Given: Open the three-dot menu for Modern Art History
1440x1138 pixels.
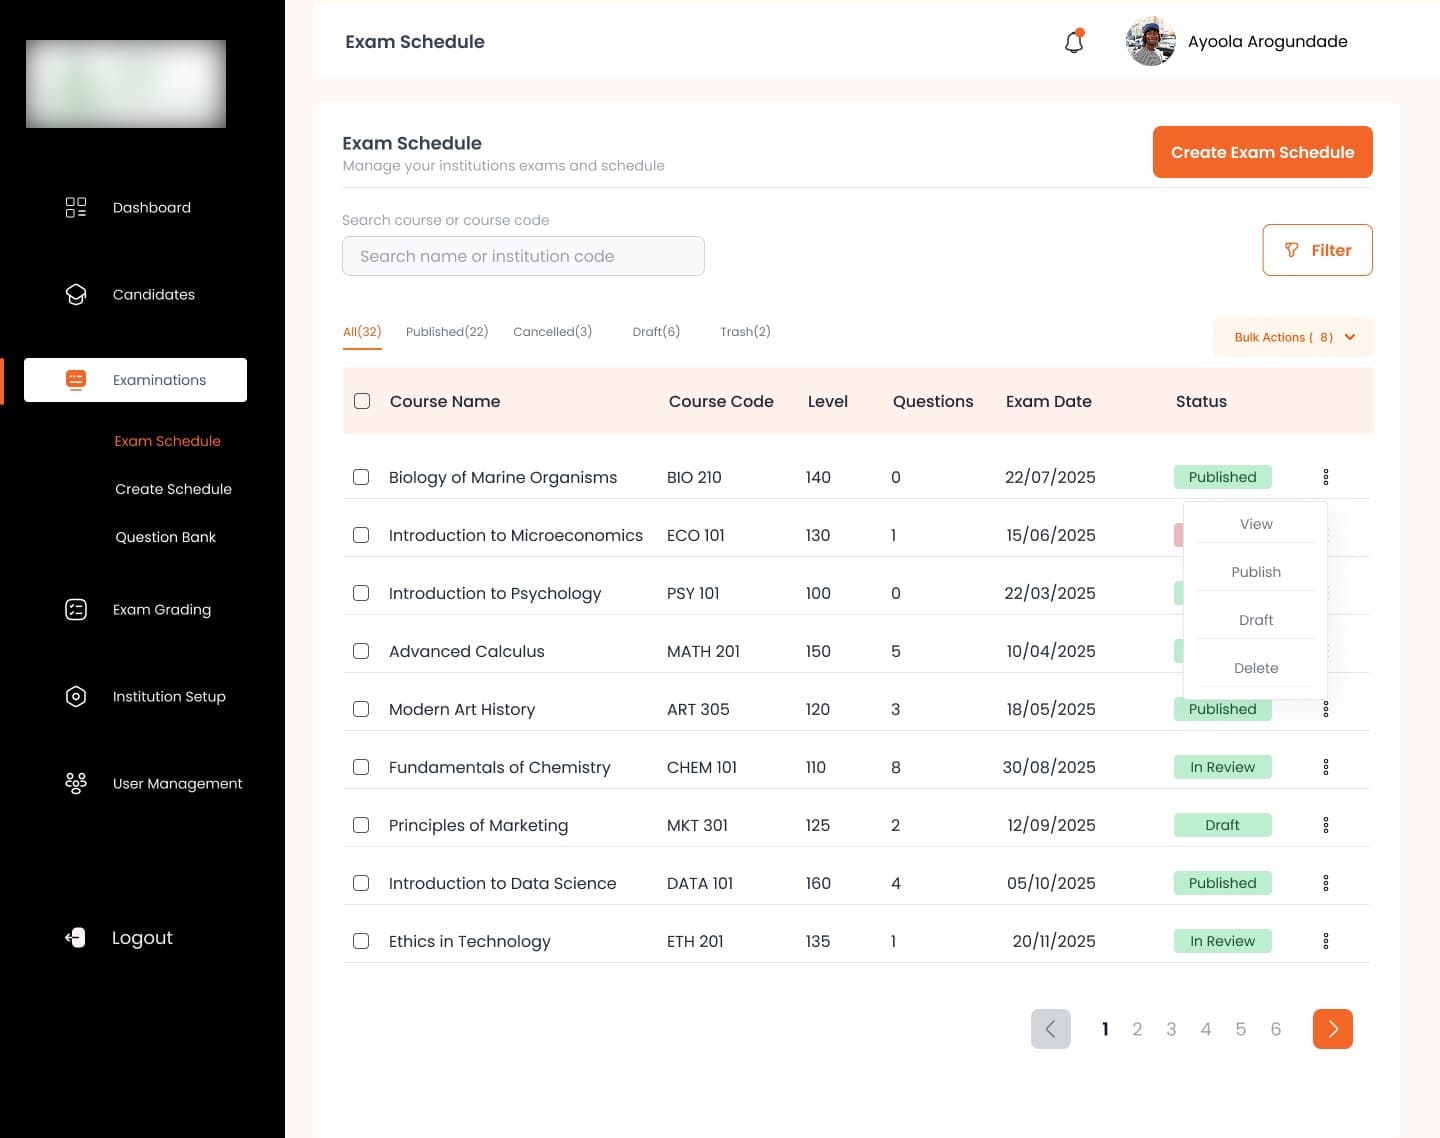Looking at the screenshot, I should point(1326,709).
